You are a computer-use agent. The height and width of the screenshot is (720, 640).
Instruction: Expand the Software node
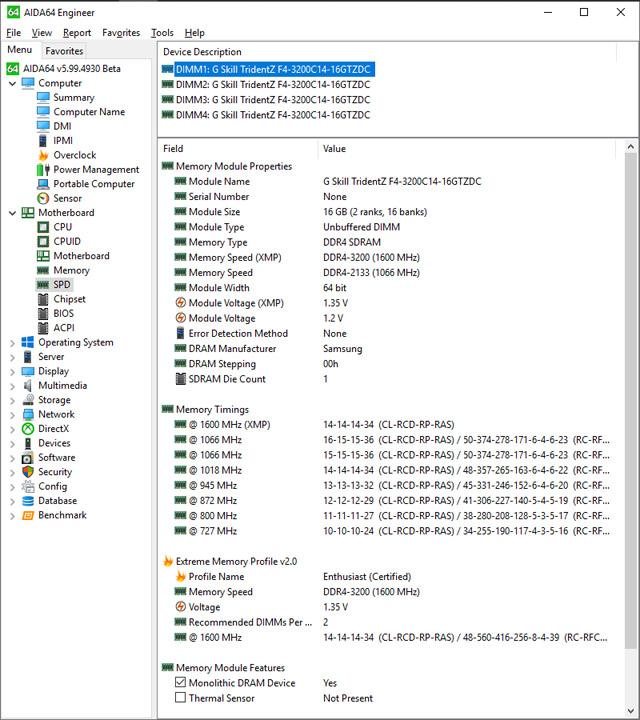[12, 458]
